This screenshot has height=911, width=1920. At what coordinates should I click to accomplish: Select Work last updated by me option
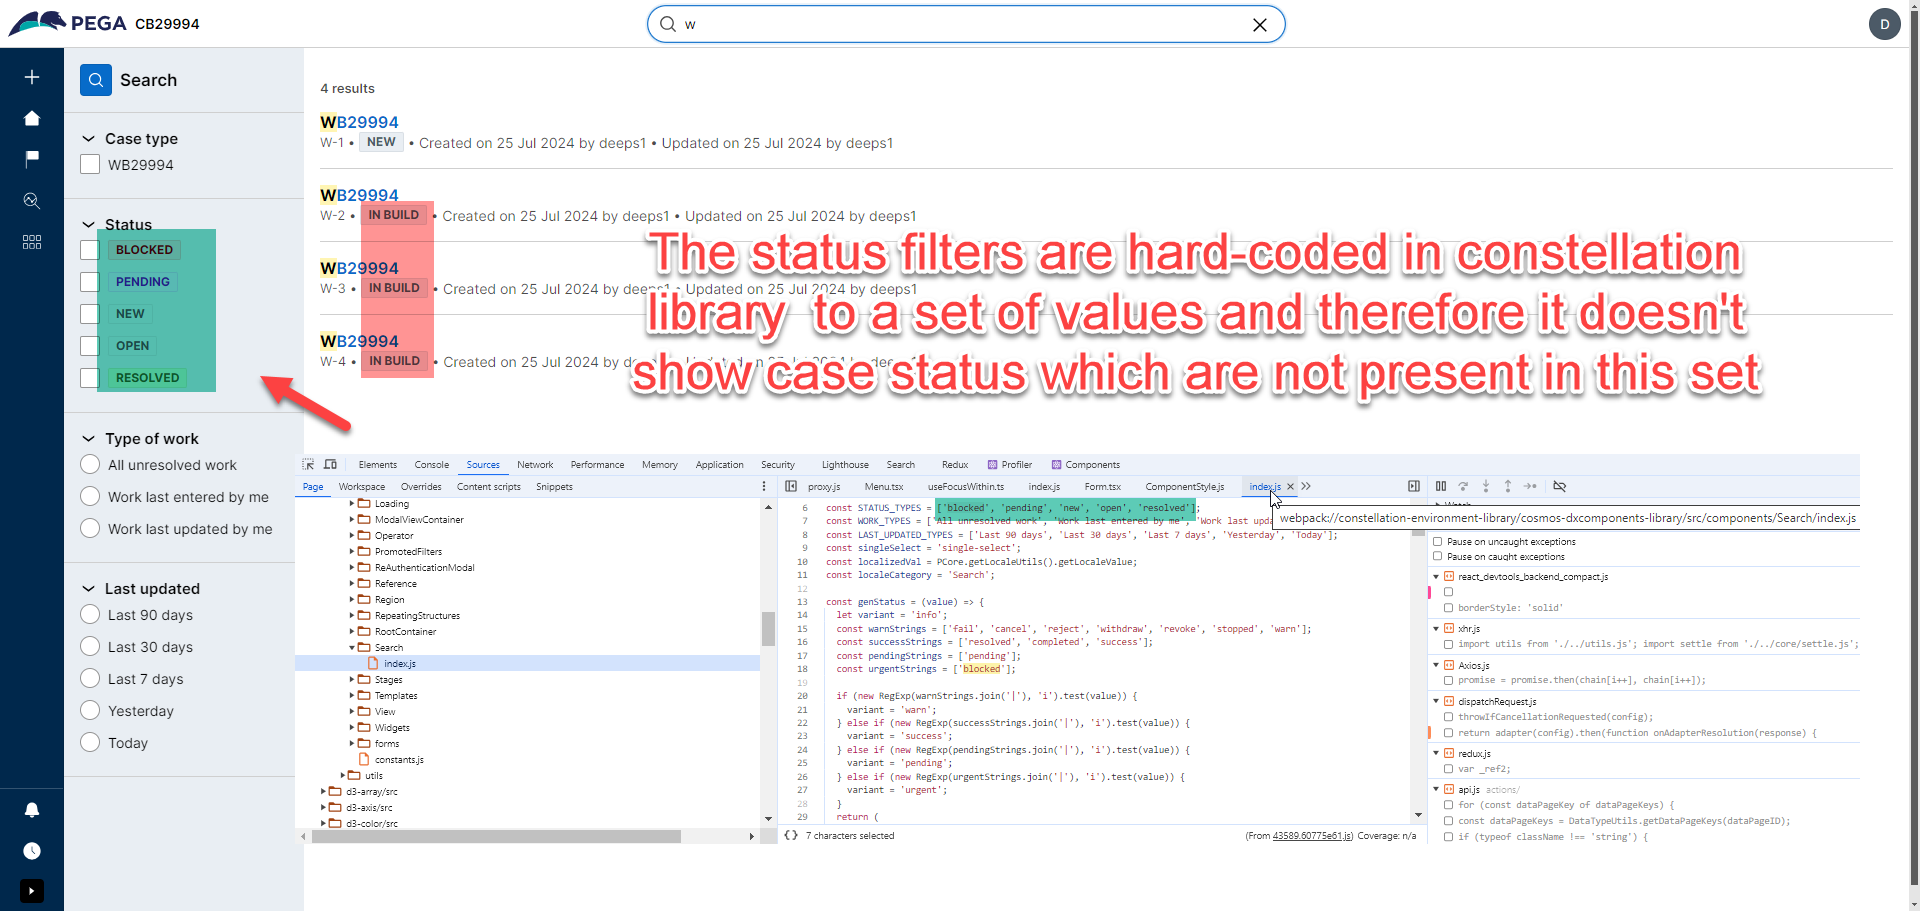click(x=90, y=529)
